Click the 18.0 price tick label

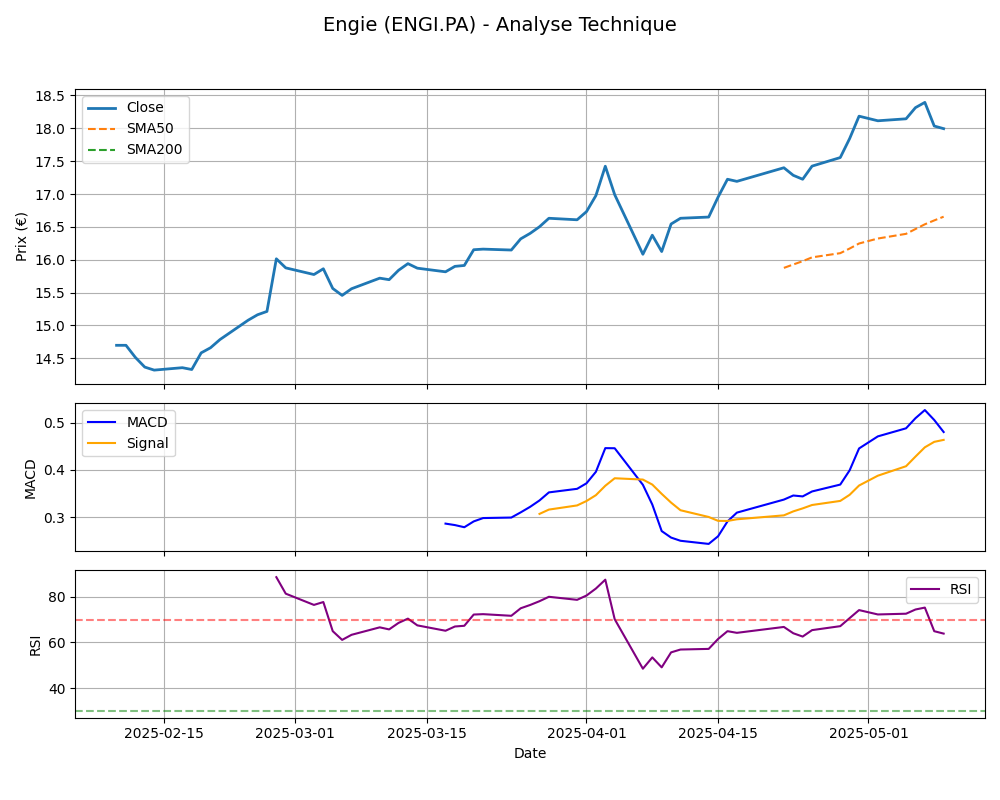click(x=50, y=129)
